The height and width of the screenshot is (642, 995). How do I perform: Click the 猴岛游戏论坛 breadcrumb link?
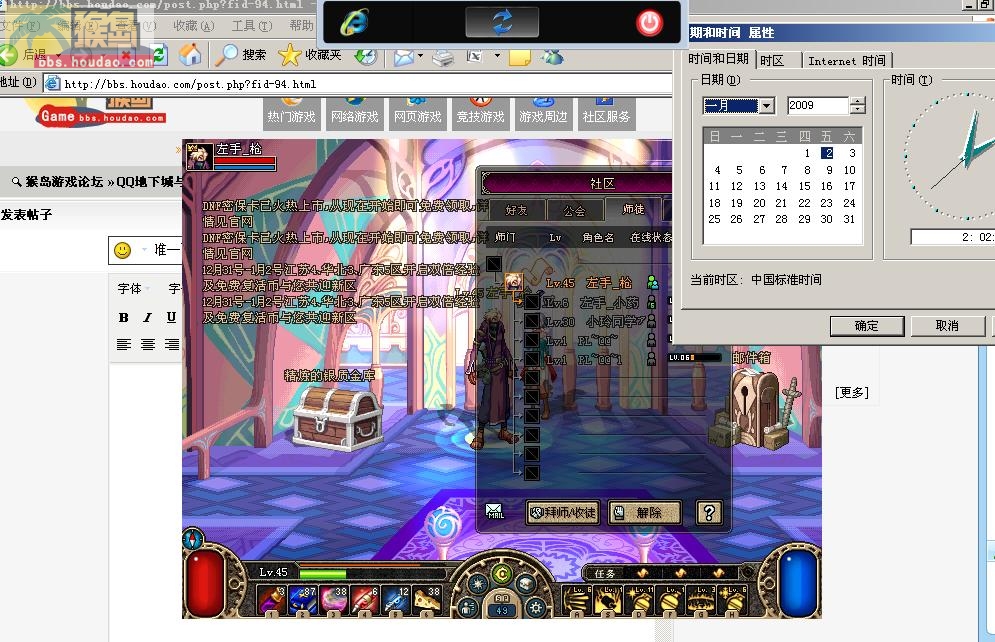pyautogui.click(x=64, y=182)
